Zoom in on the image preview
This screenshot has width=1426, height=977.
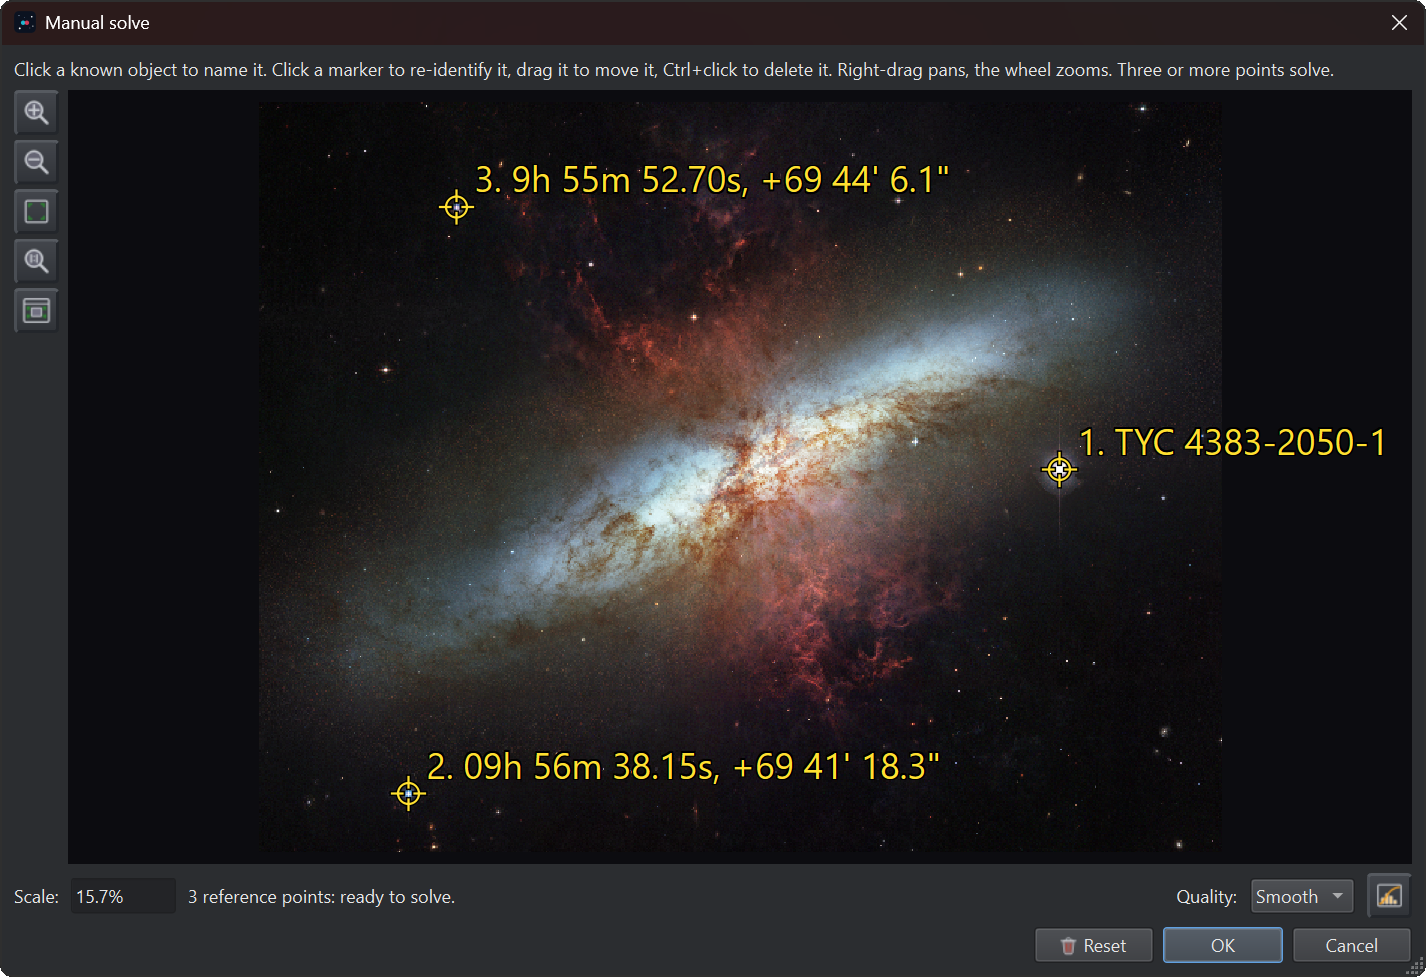point(36,113)
